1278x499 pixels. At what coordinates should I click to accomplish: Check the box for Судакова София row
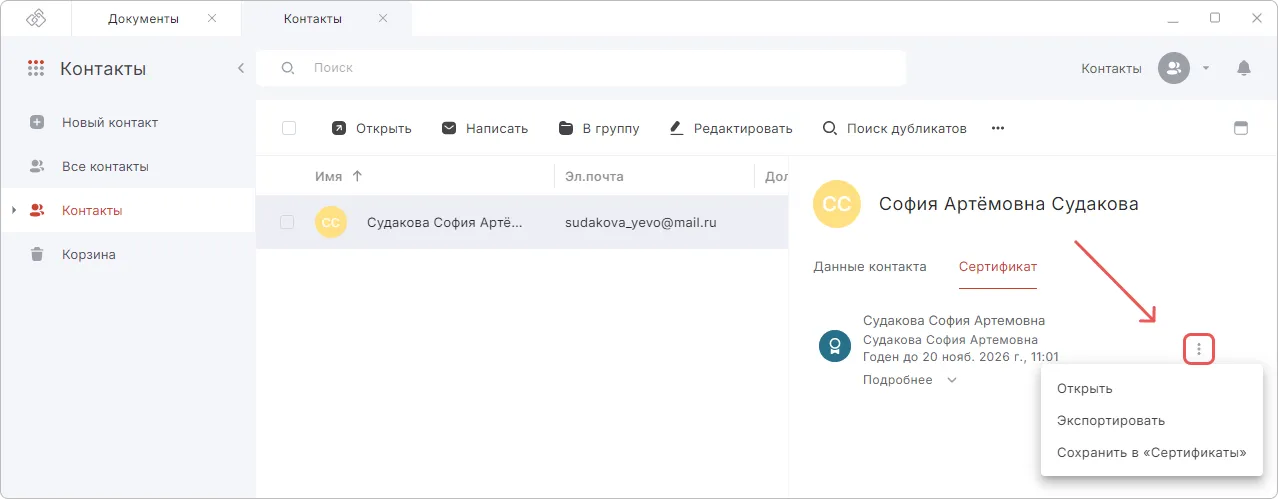click(x=287, y=222)
